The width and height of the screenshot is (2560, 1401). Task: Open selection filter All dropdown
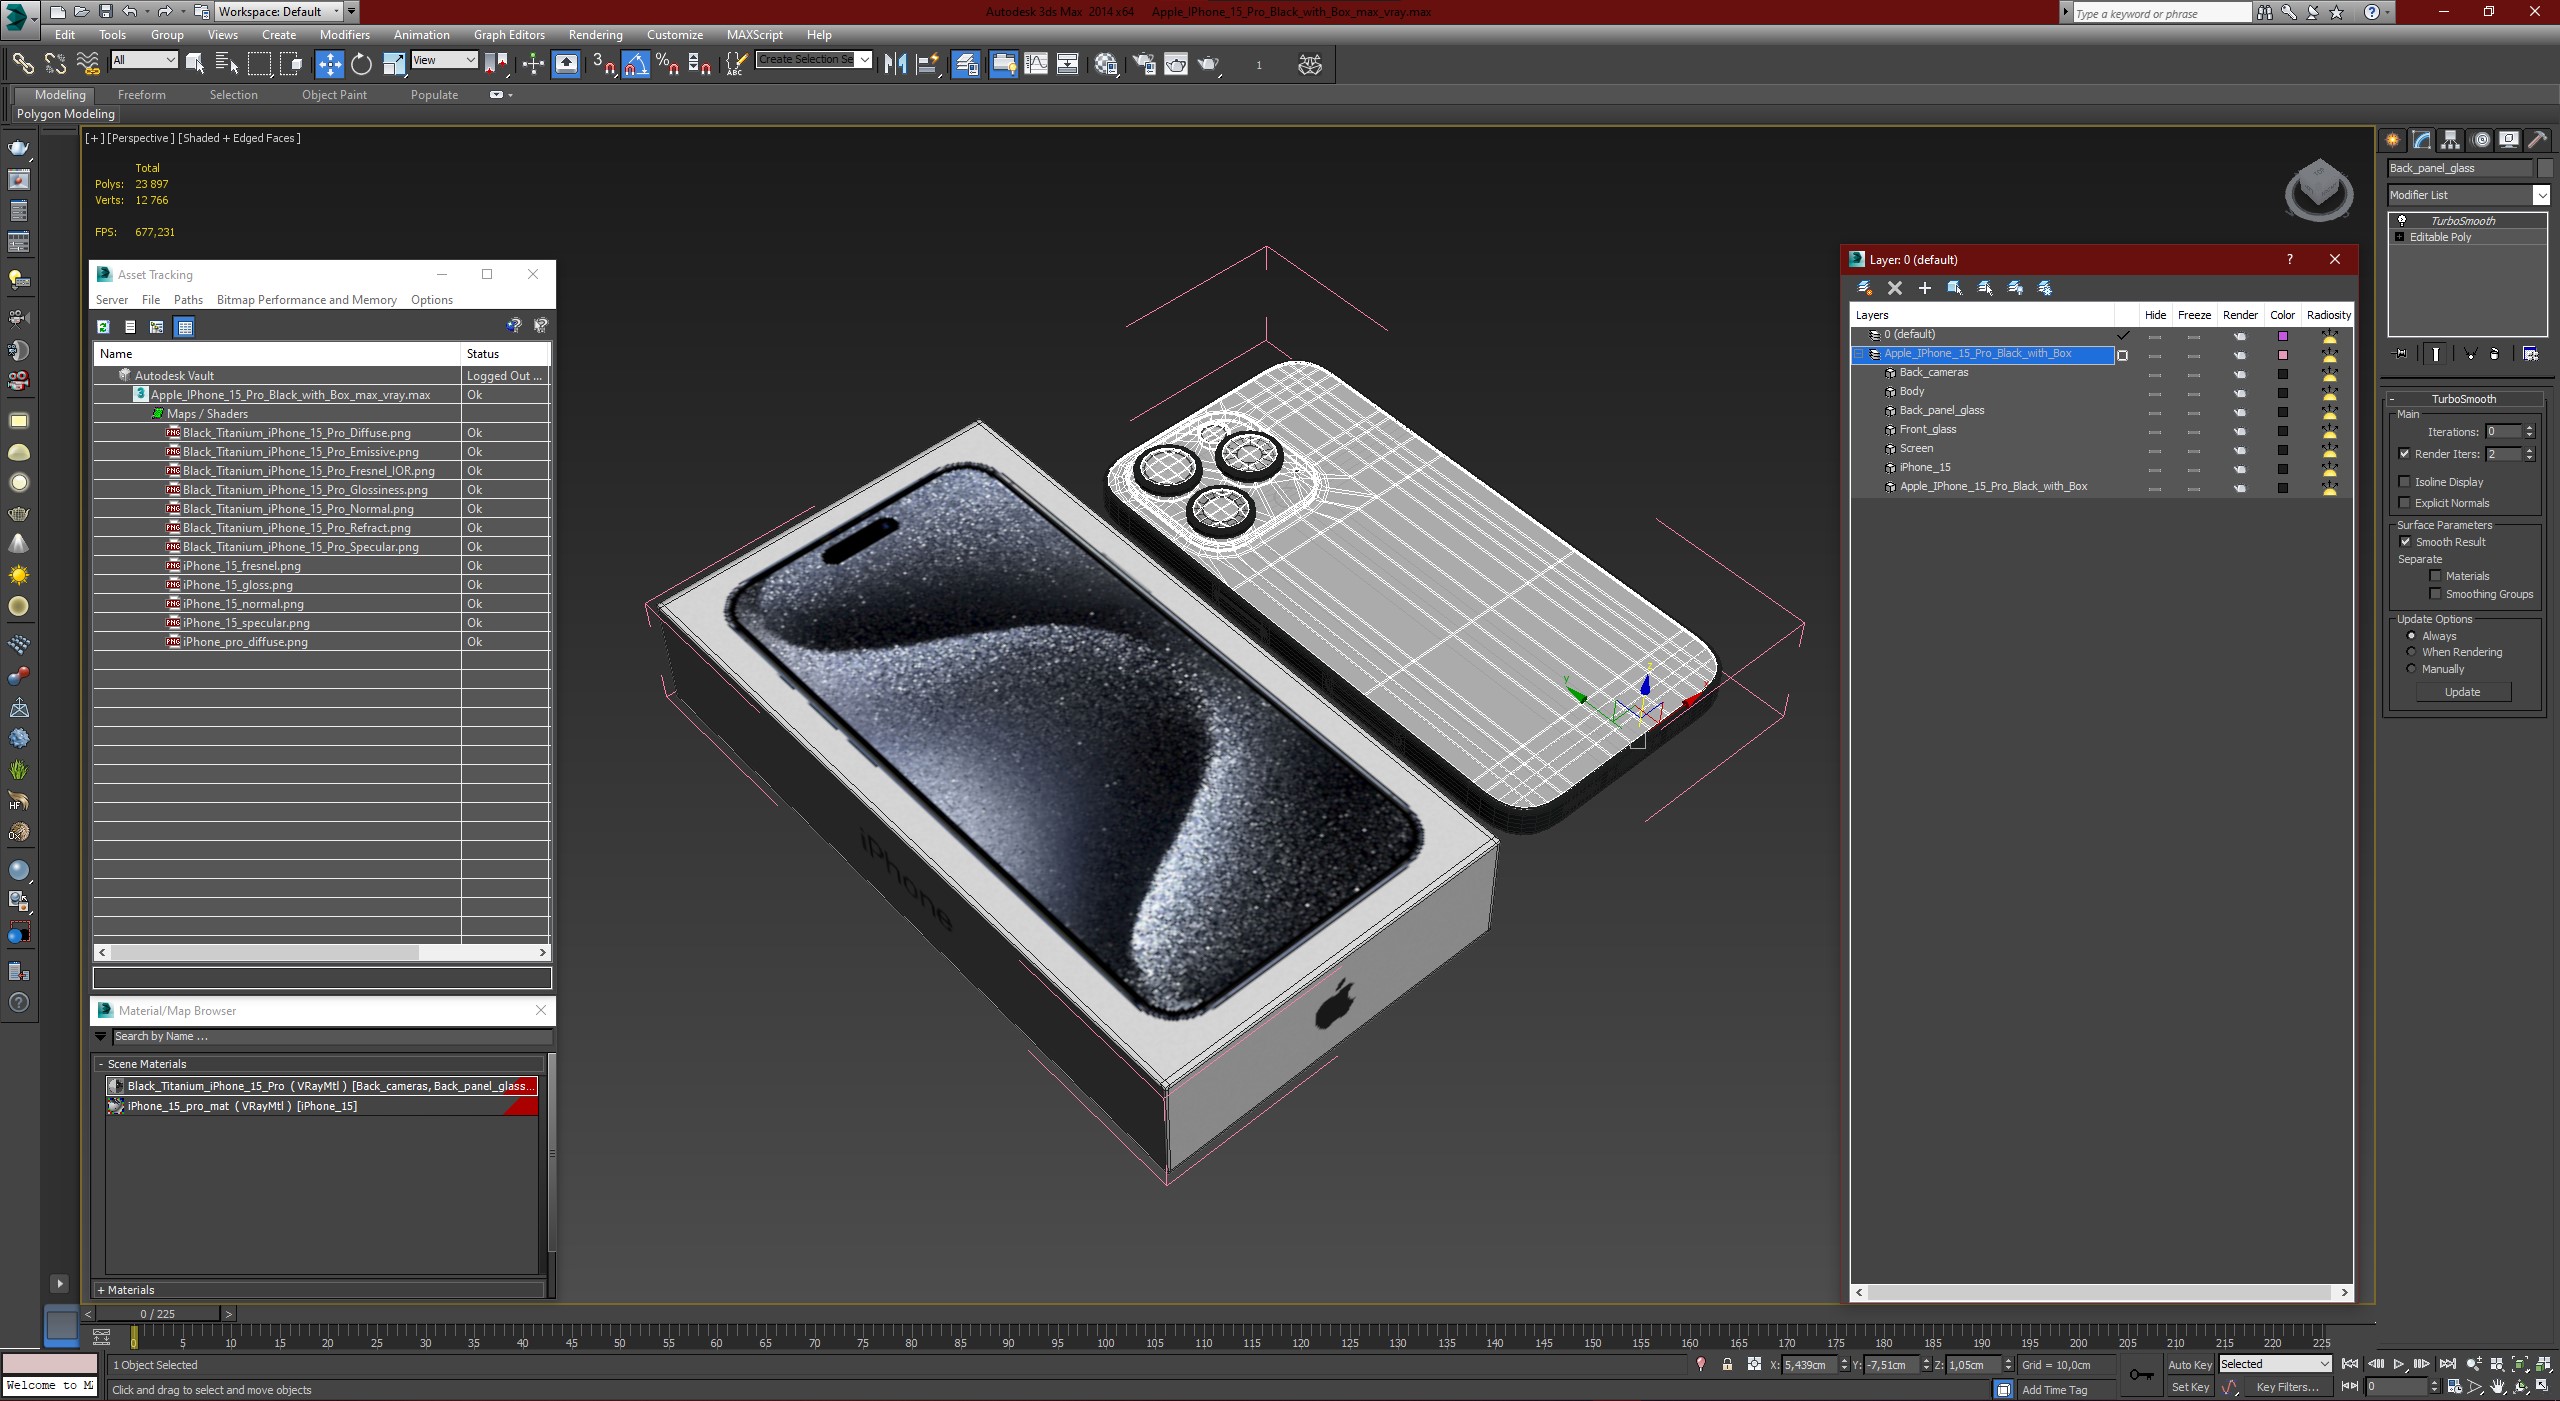[x=144, y=60]
